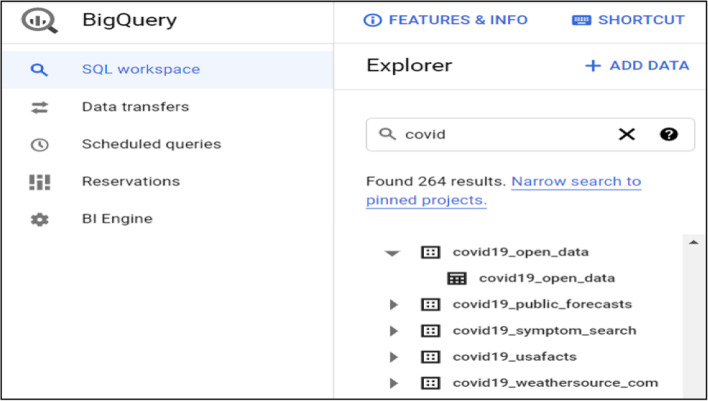
Task: Open Scheduled queries menu item
Action: pyautogui.click(x=151, y=144)
